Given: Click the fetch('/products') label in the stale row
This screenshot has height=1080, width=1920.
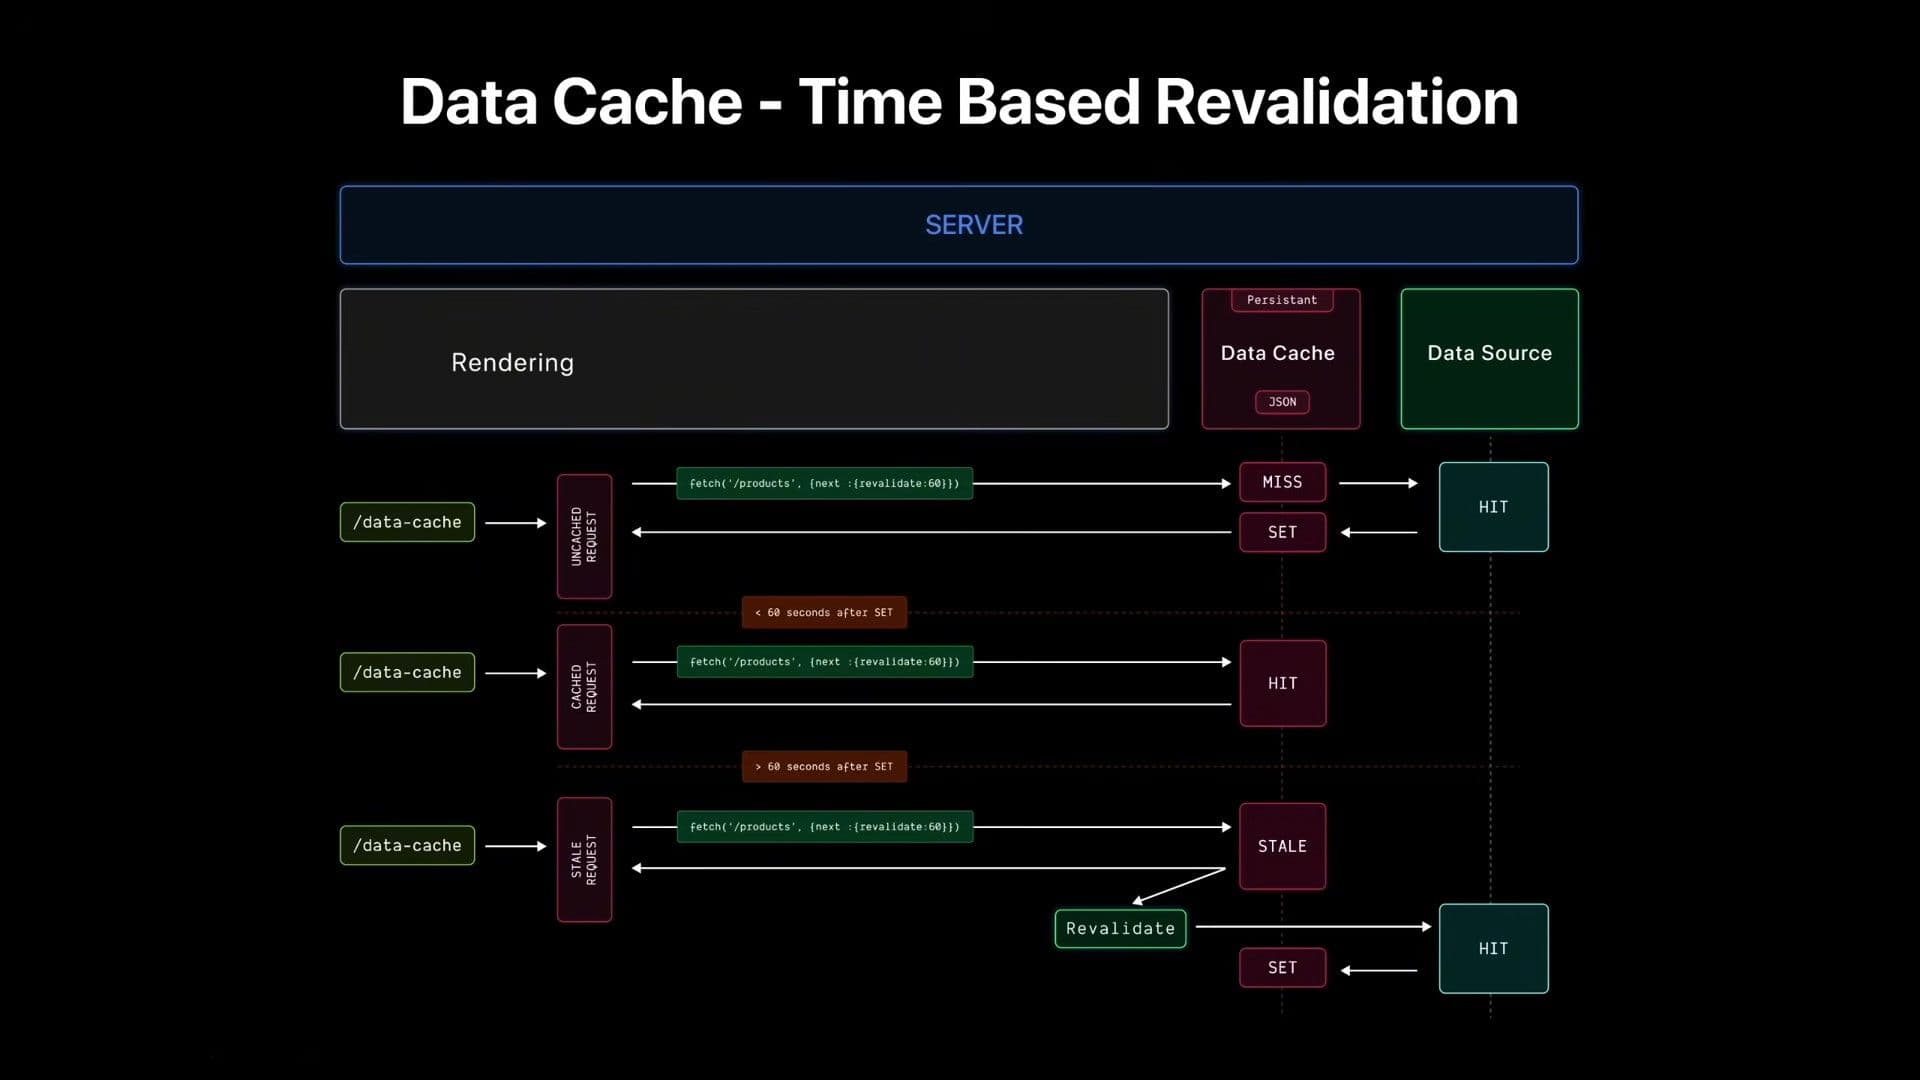Looking at the screenshot, I should (823, 826).
